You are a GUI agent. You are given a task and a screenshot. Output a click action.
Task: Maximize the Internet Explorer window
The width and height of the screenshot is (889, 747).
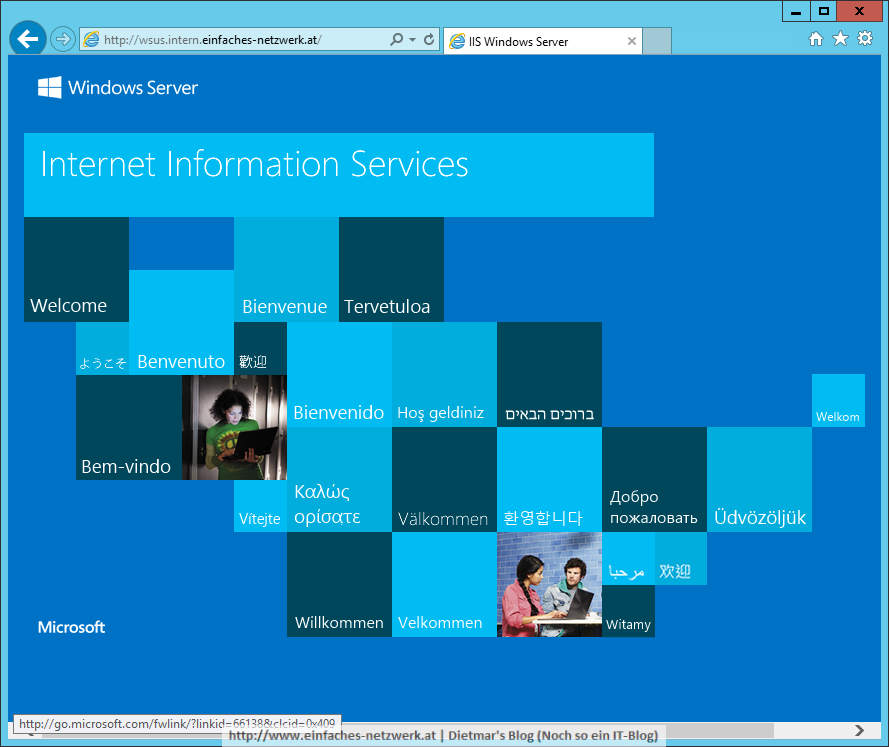[x=824, y=11]
